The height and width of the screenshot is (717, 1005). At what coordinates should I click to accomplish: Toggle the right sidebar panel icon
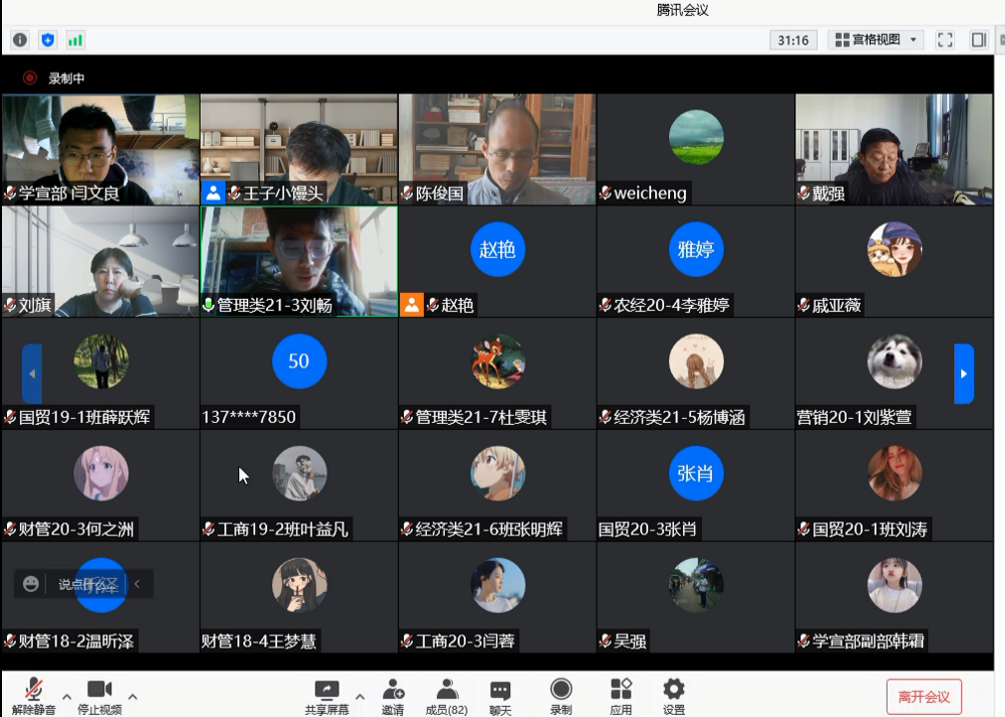(978, 40)
